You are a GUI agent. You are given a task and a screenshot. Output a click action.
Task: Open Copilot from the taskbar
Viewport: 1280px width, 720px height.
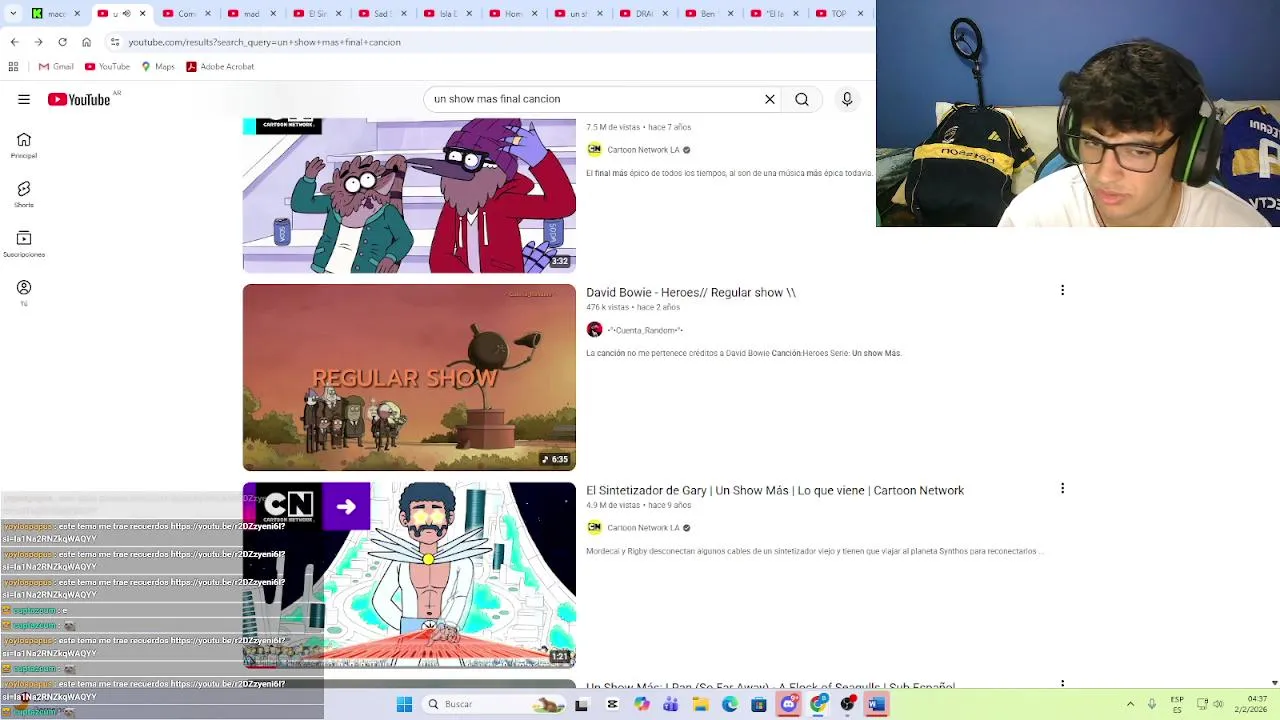[x=641, y=704]
